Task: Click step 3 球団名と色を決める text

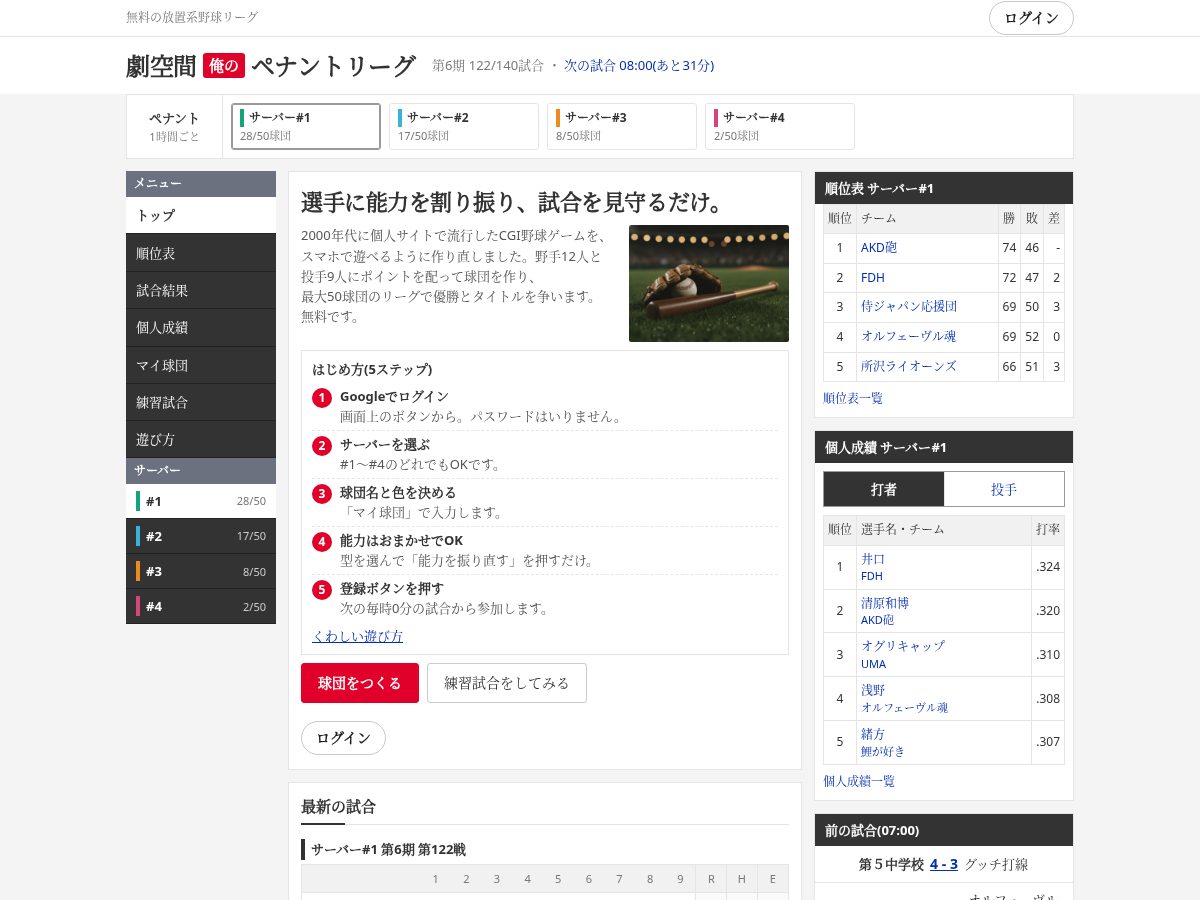Action: [398, 493]
